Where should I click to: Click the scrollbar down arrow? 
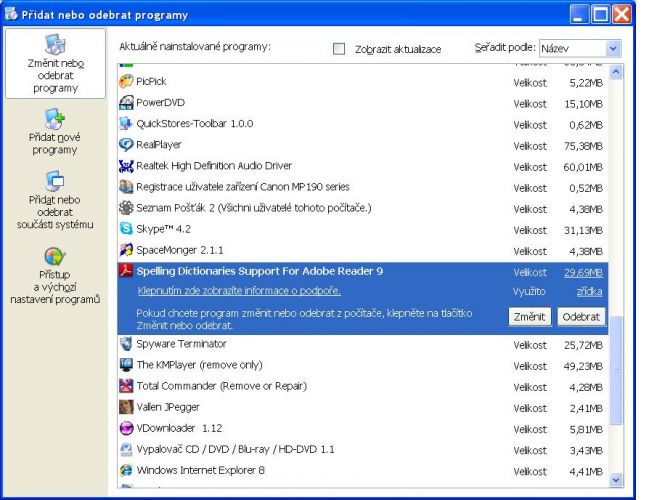coord(616,480)
